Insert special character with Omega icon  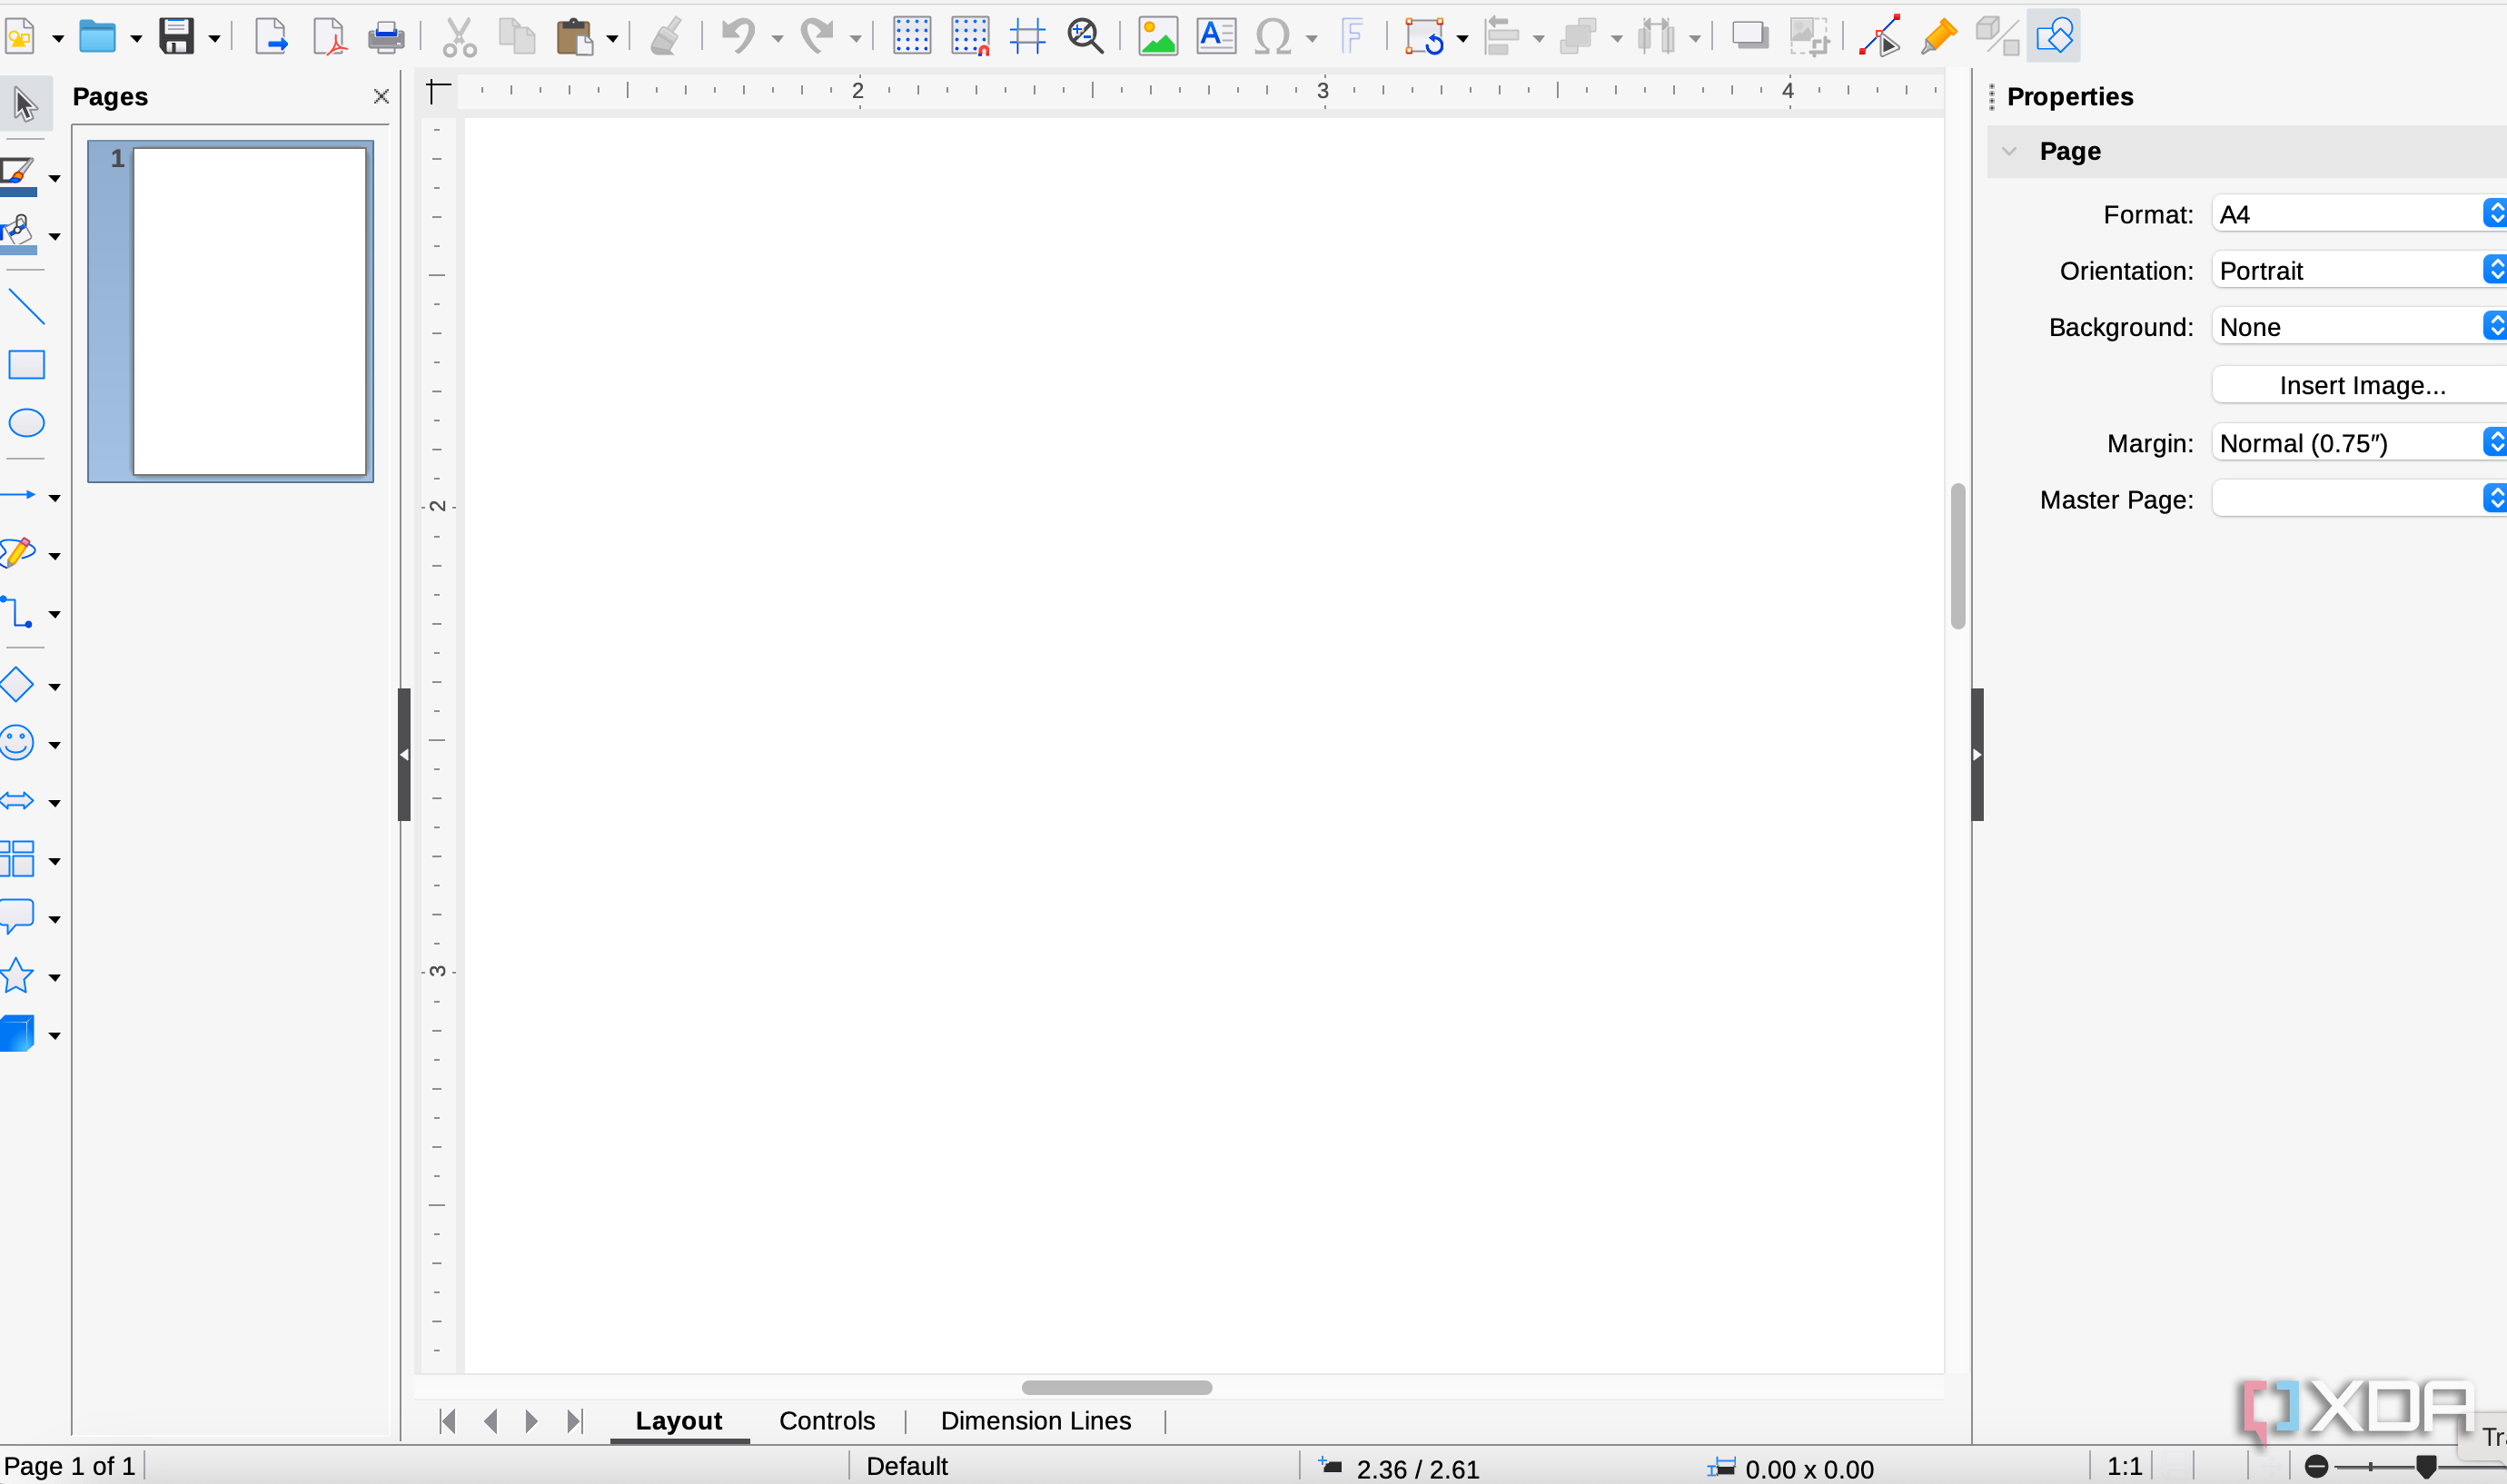[x=1272, y=37]
